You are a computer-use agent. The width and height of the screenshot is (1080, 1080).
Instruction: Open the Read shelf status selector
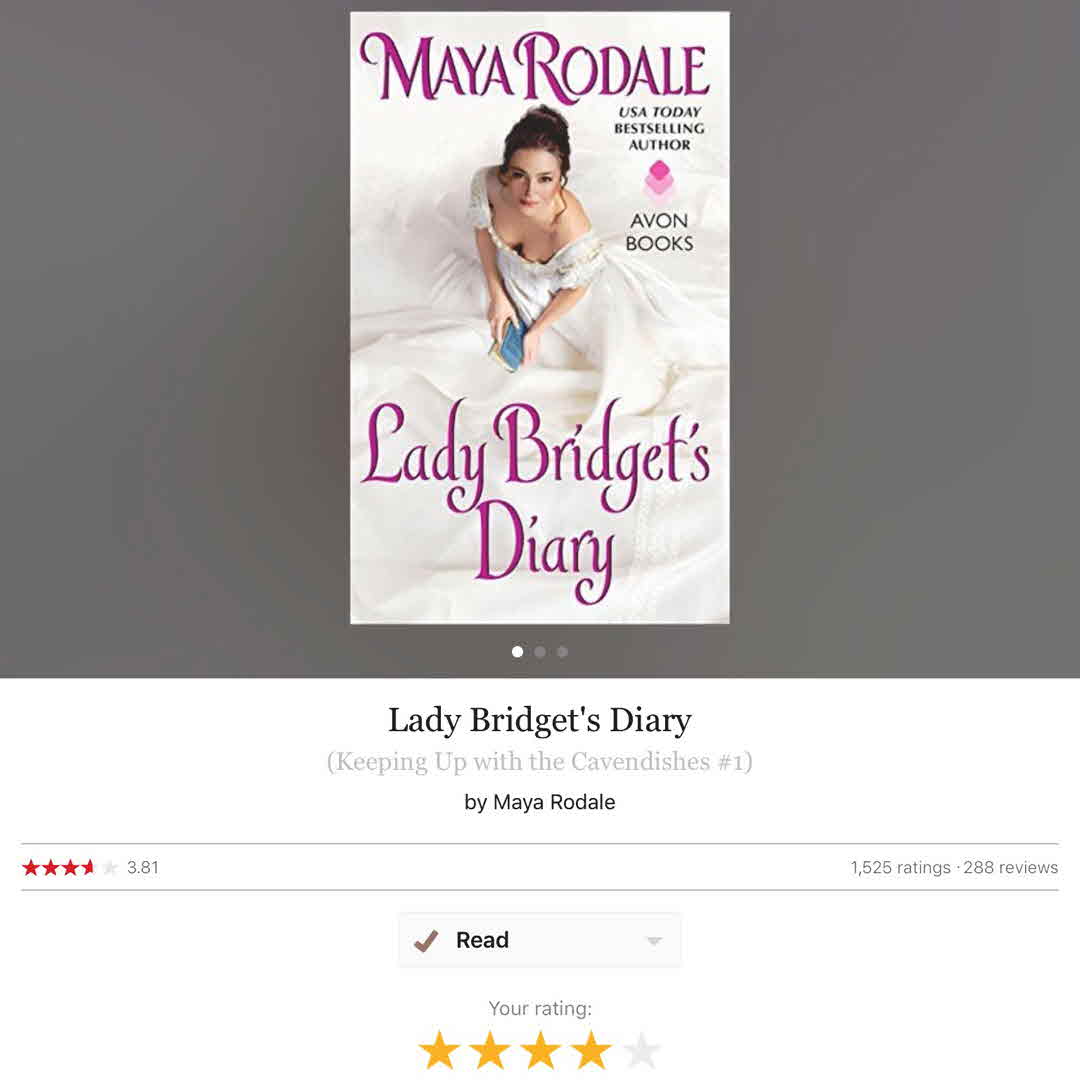[539, 940]
